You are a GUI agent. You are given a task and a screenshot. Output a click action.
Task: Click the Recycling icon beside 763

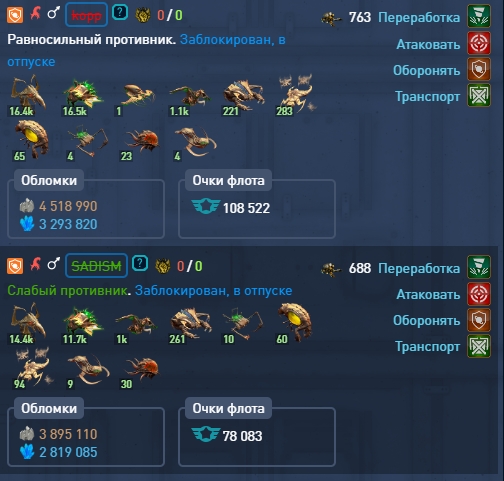coord(479,16)
